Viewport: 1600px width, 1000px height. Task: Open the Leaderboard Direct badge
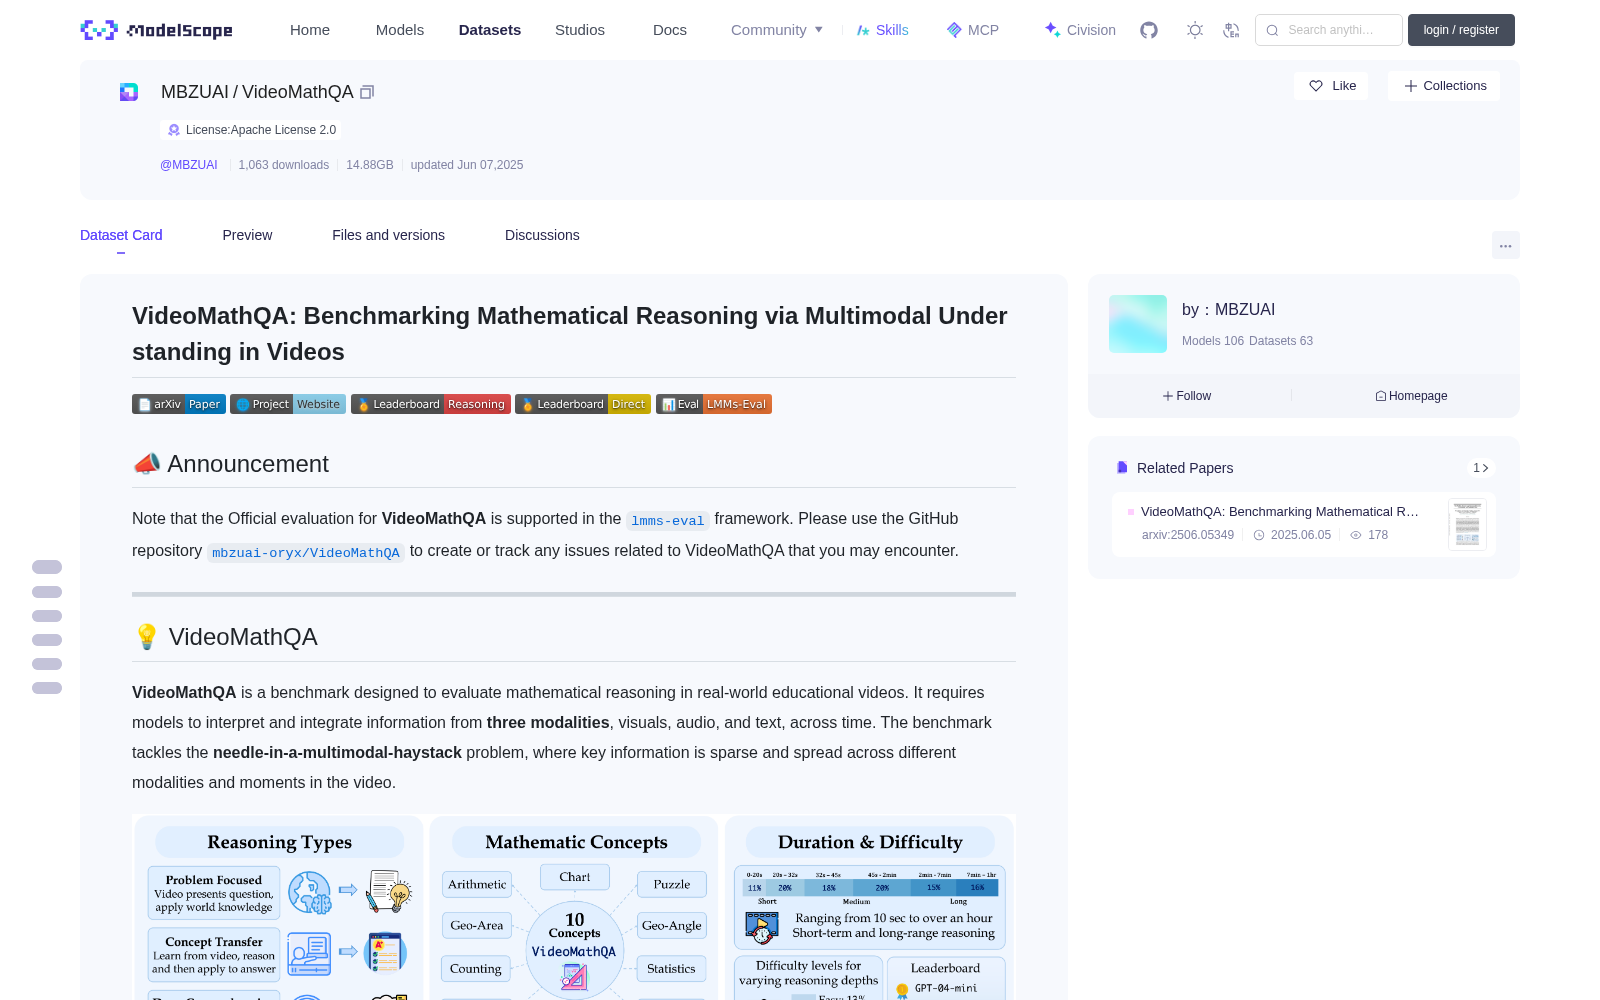click(583, 404)
